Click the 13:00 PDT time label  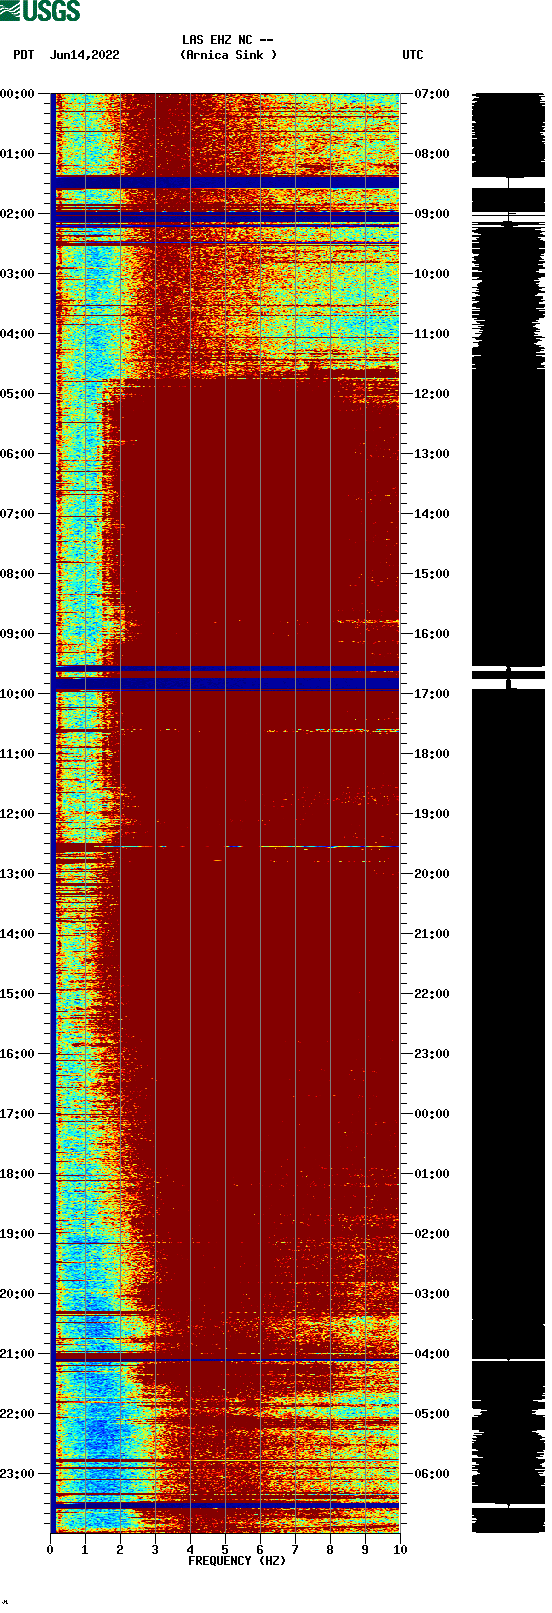click(x=17, y=874)
